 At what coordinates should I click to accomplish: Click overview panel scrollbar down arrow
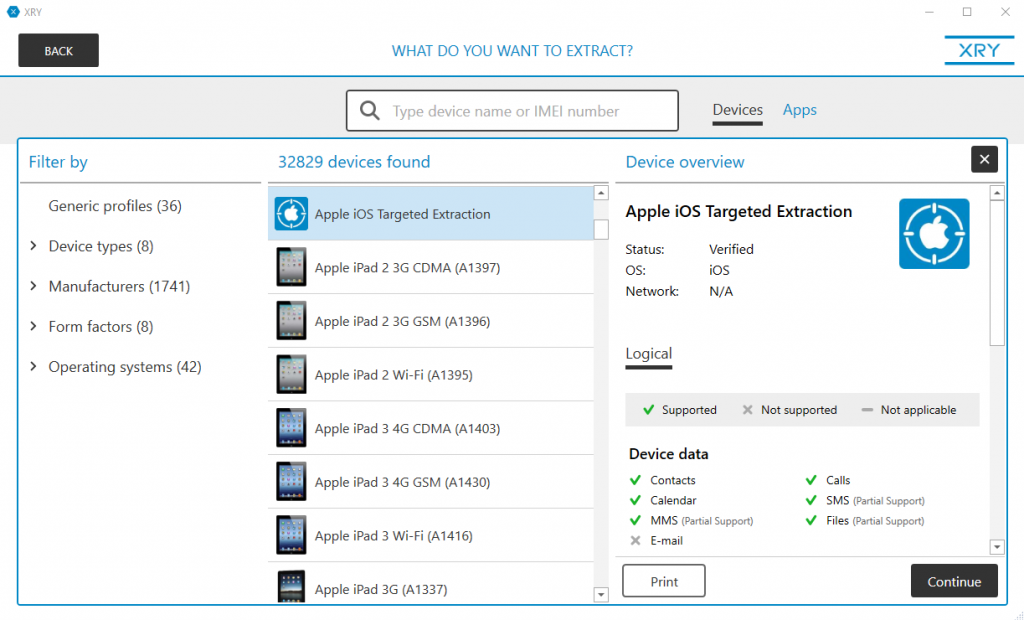[997, 547]
